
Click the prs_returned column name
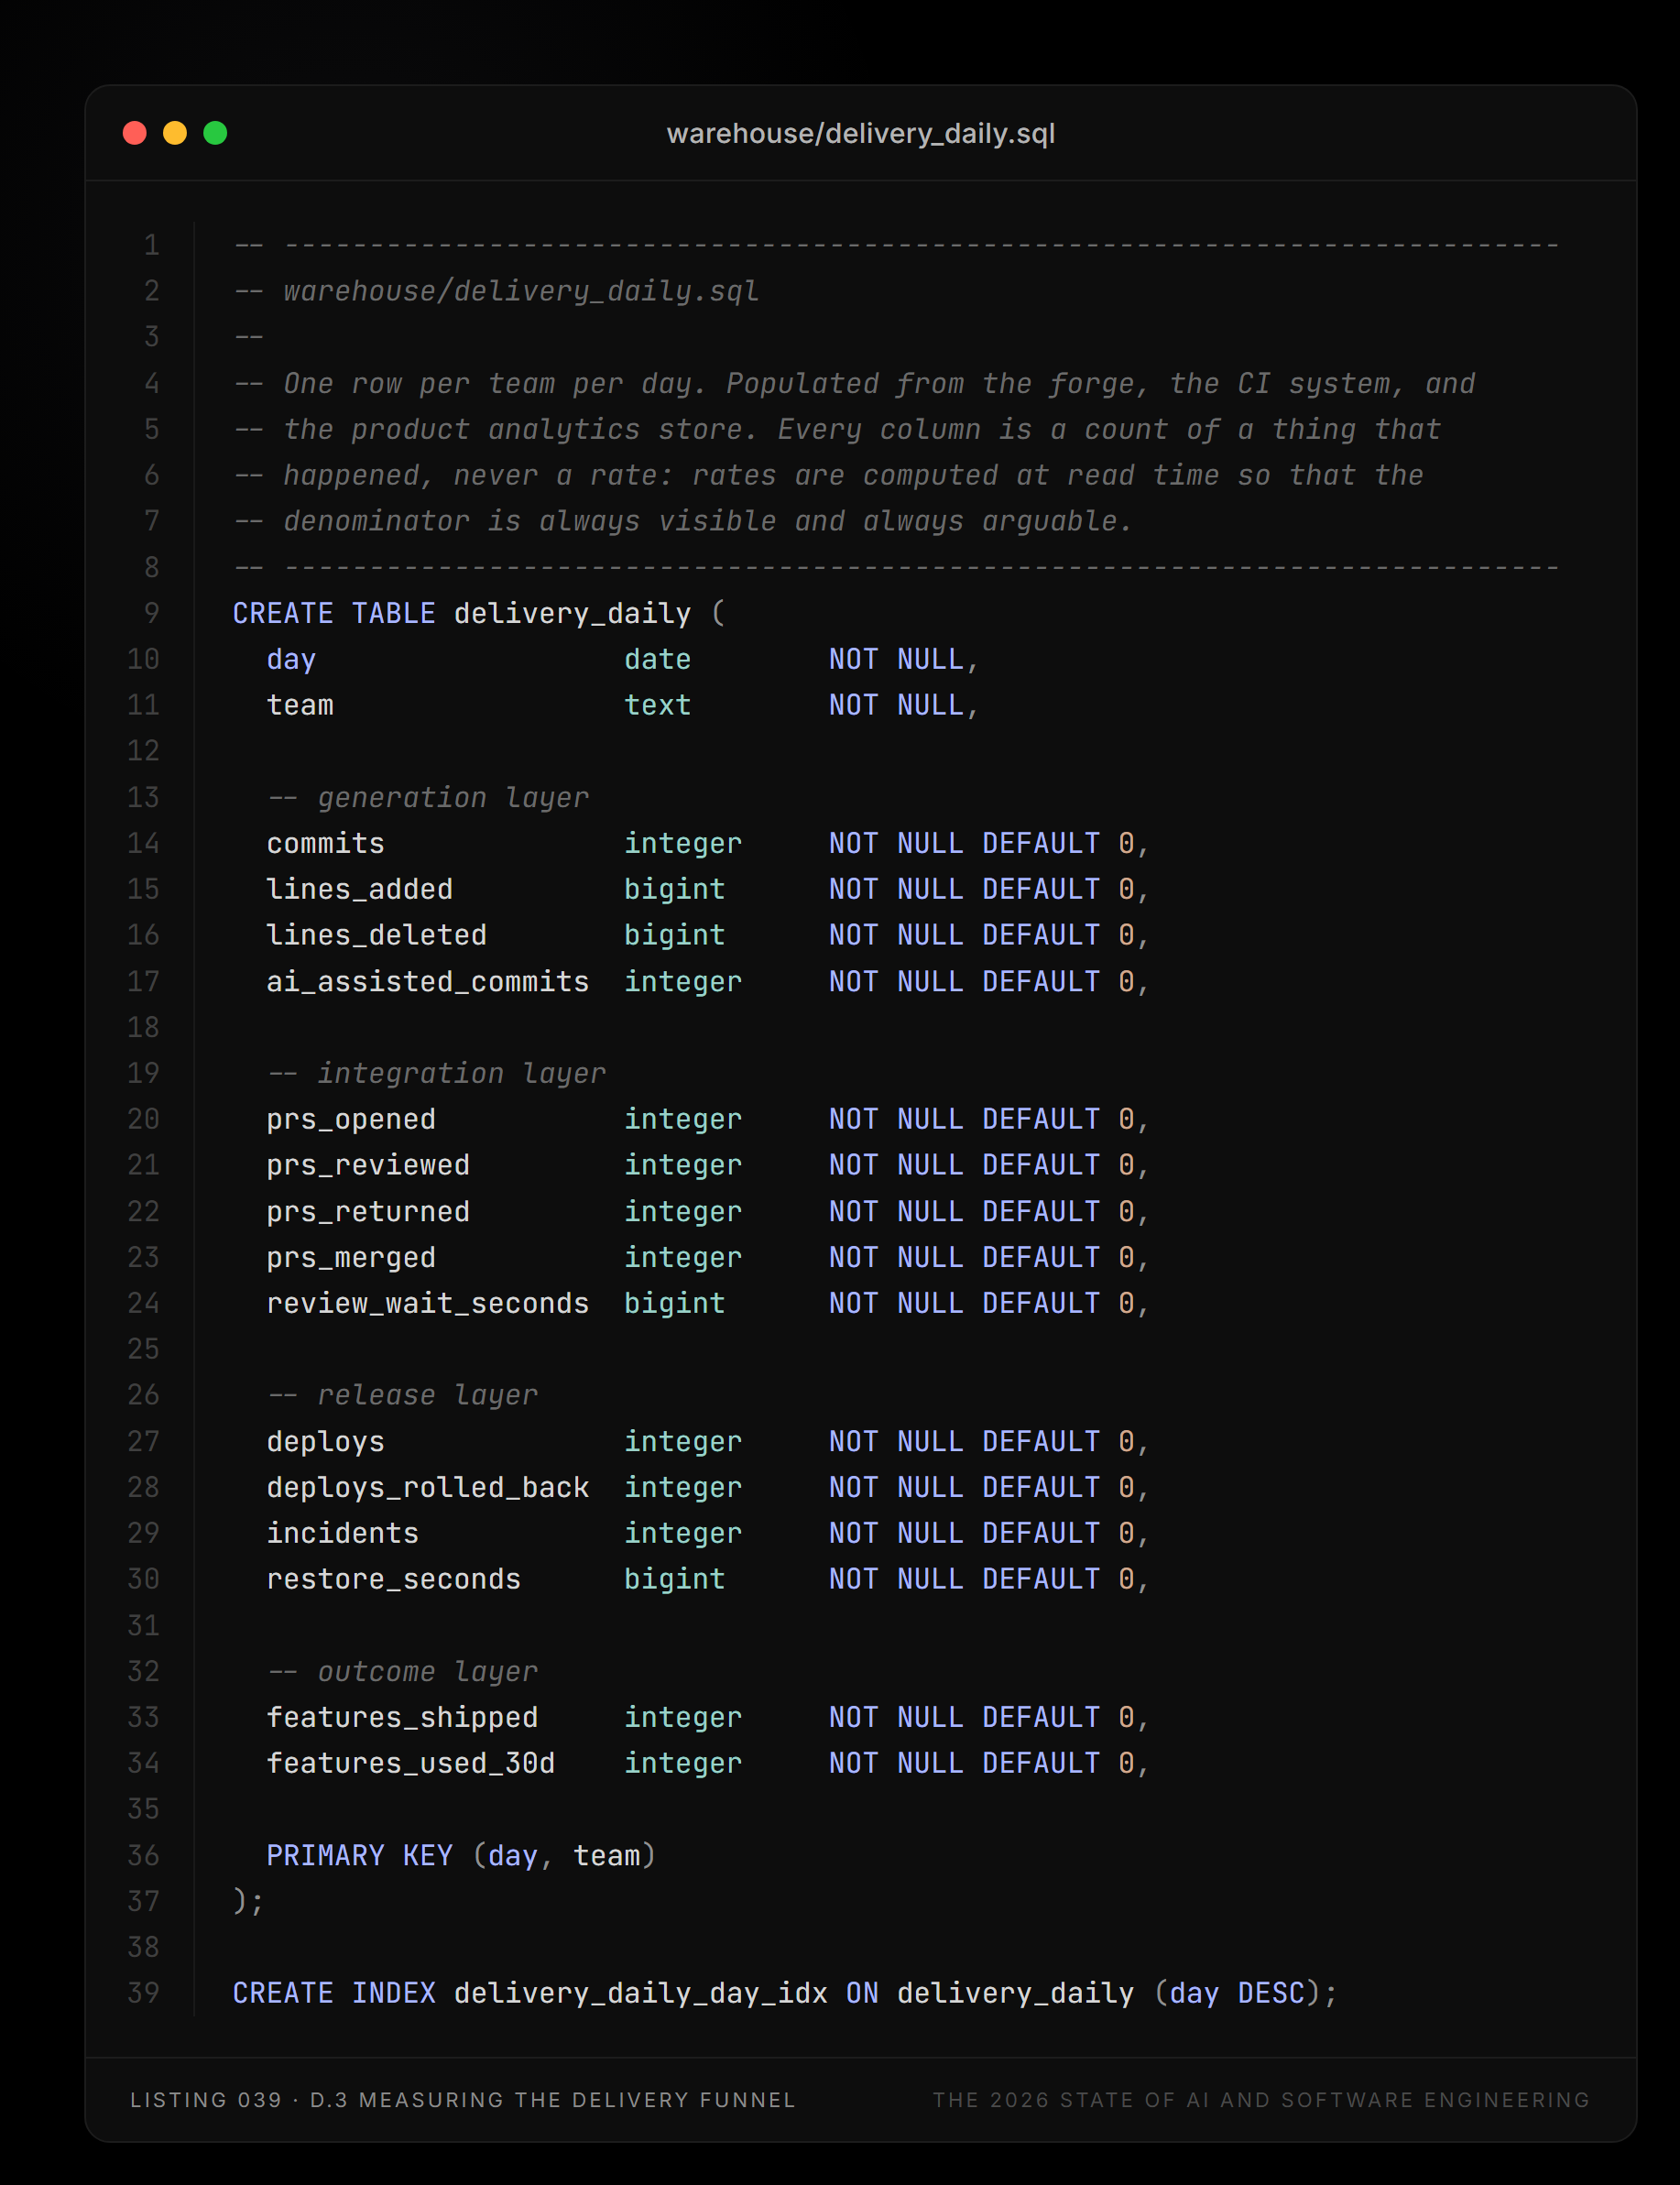tap(368, 1211)
